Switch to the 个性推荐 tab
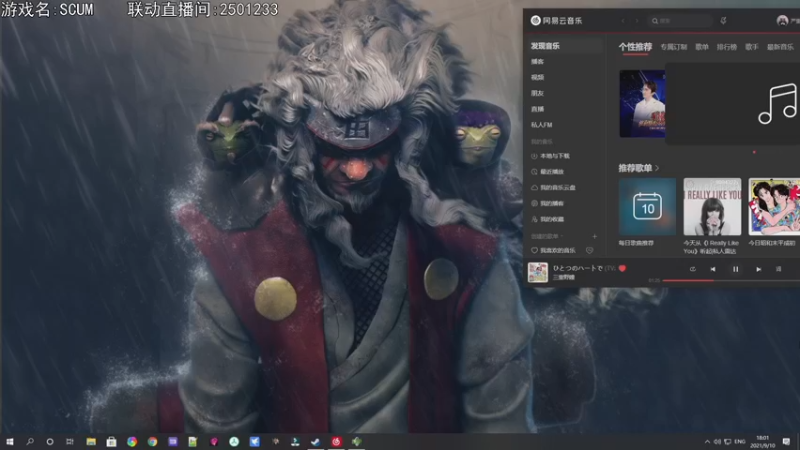The height and width of the screenshot is (450, 800). click(x=635, y=47)
